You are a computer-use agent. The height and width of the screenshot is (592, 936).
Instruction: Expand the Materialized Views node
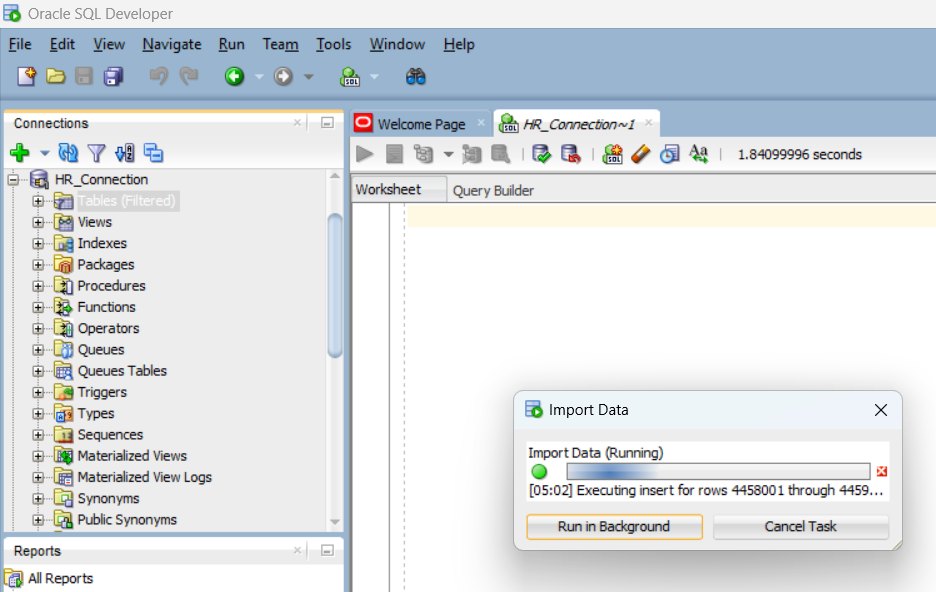(38, 456)
